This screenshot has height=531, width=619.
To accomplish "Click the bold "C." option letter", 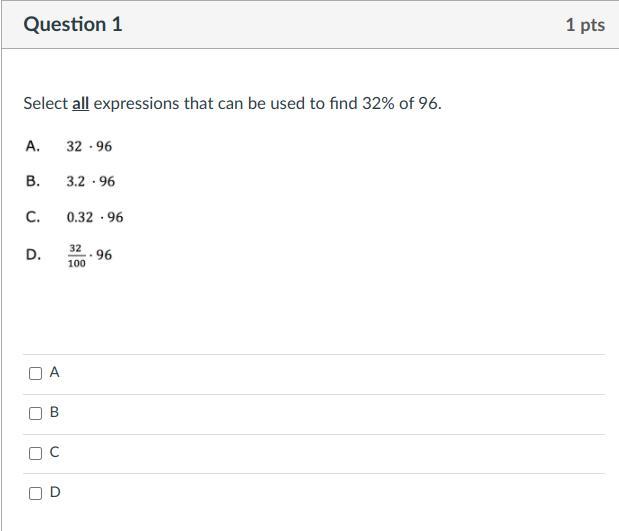I will point(33,216).
